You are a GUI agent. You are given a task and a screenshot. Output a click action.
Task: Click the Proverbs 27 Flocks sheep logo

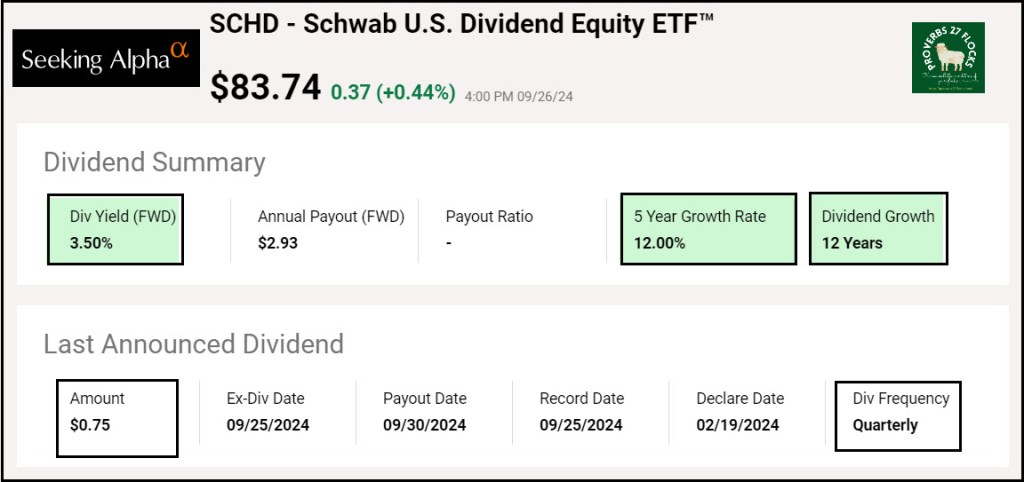pos(948,58)
